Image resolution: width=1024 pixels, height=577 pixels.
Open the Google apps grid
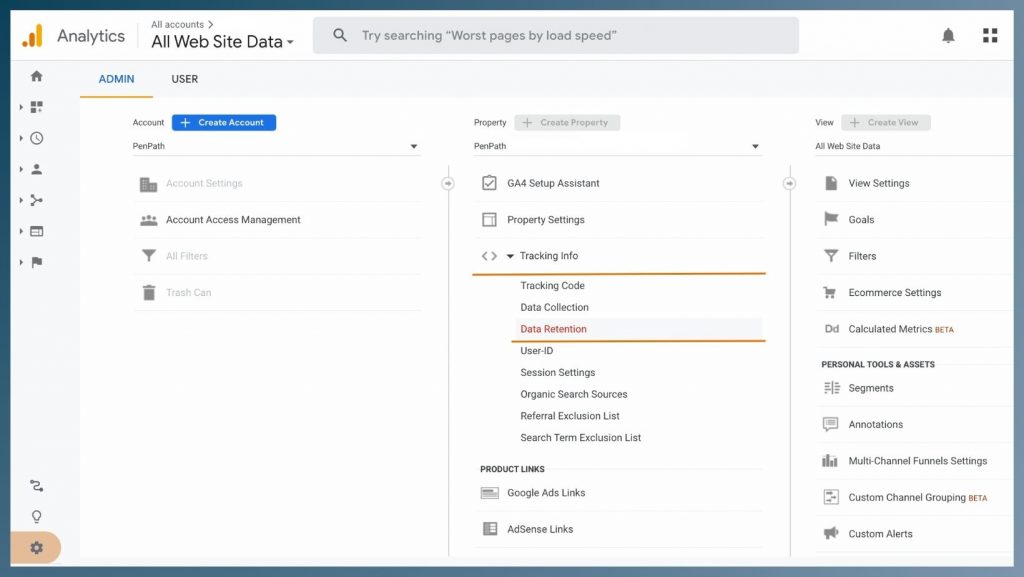click(x=990, y=35)
